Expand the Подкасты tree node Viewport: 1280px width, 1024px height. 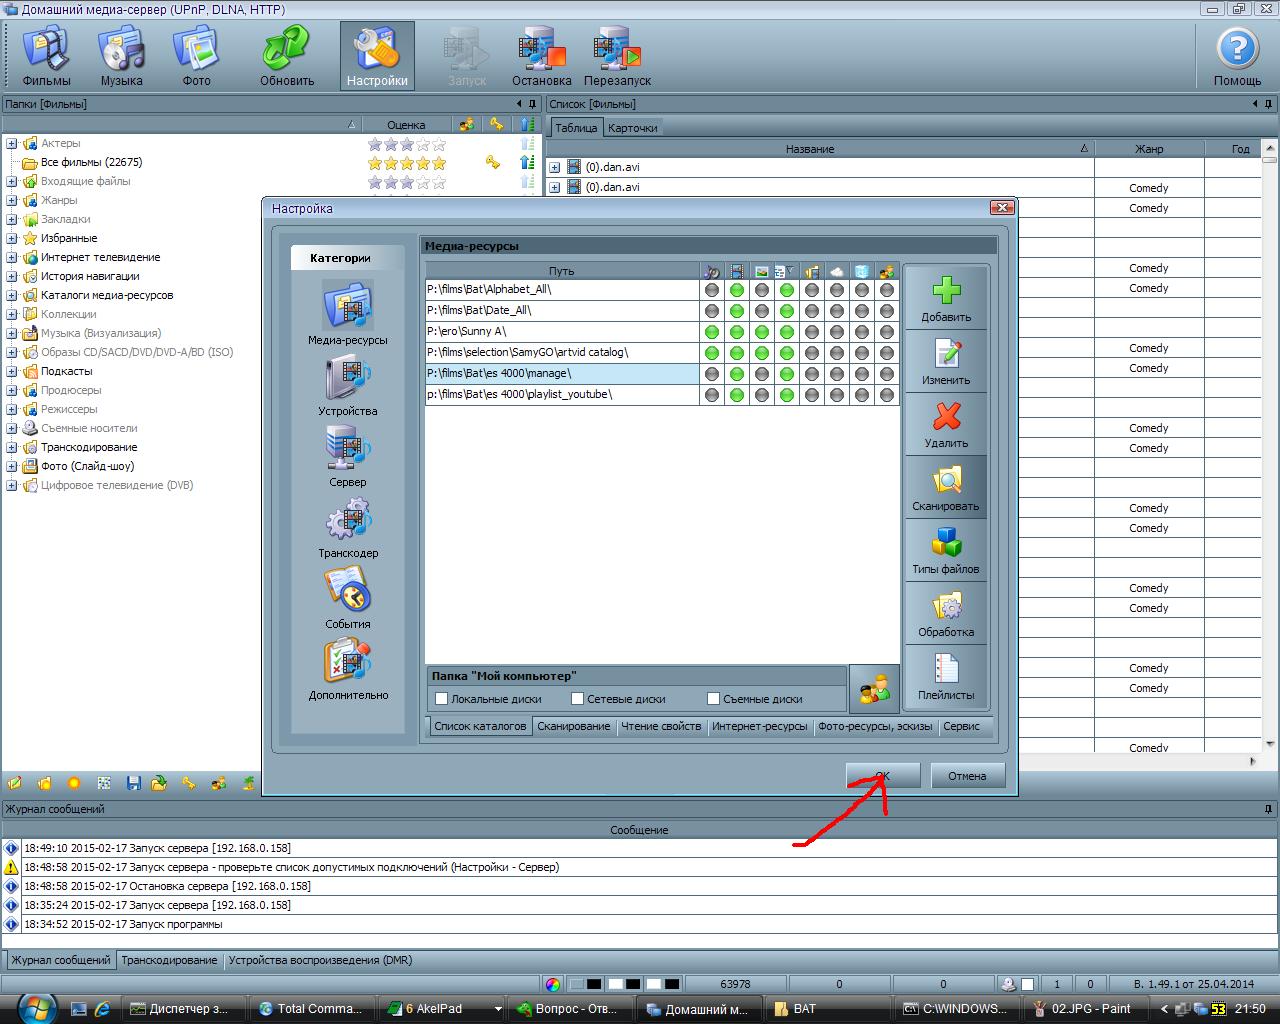click(x=12, y=371)
